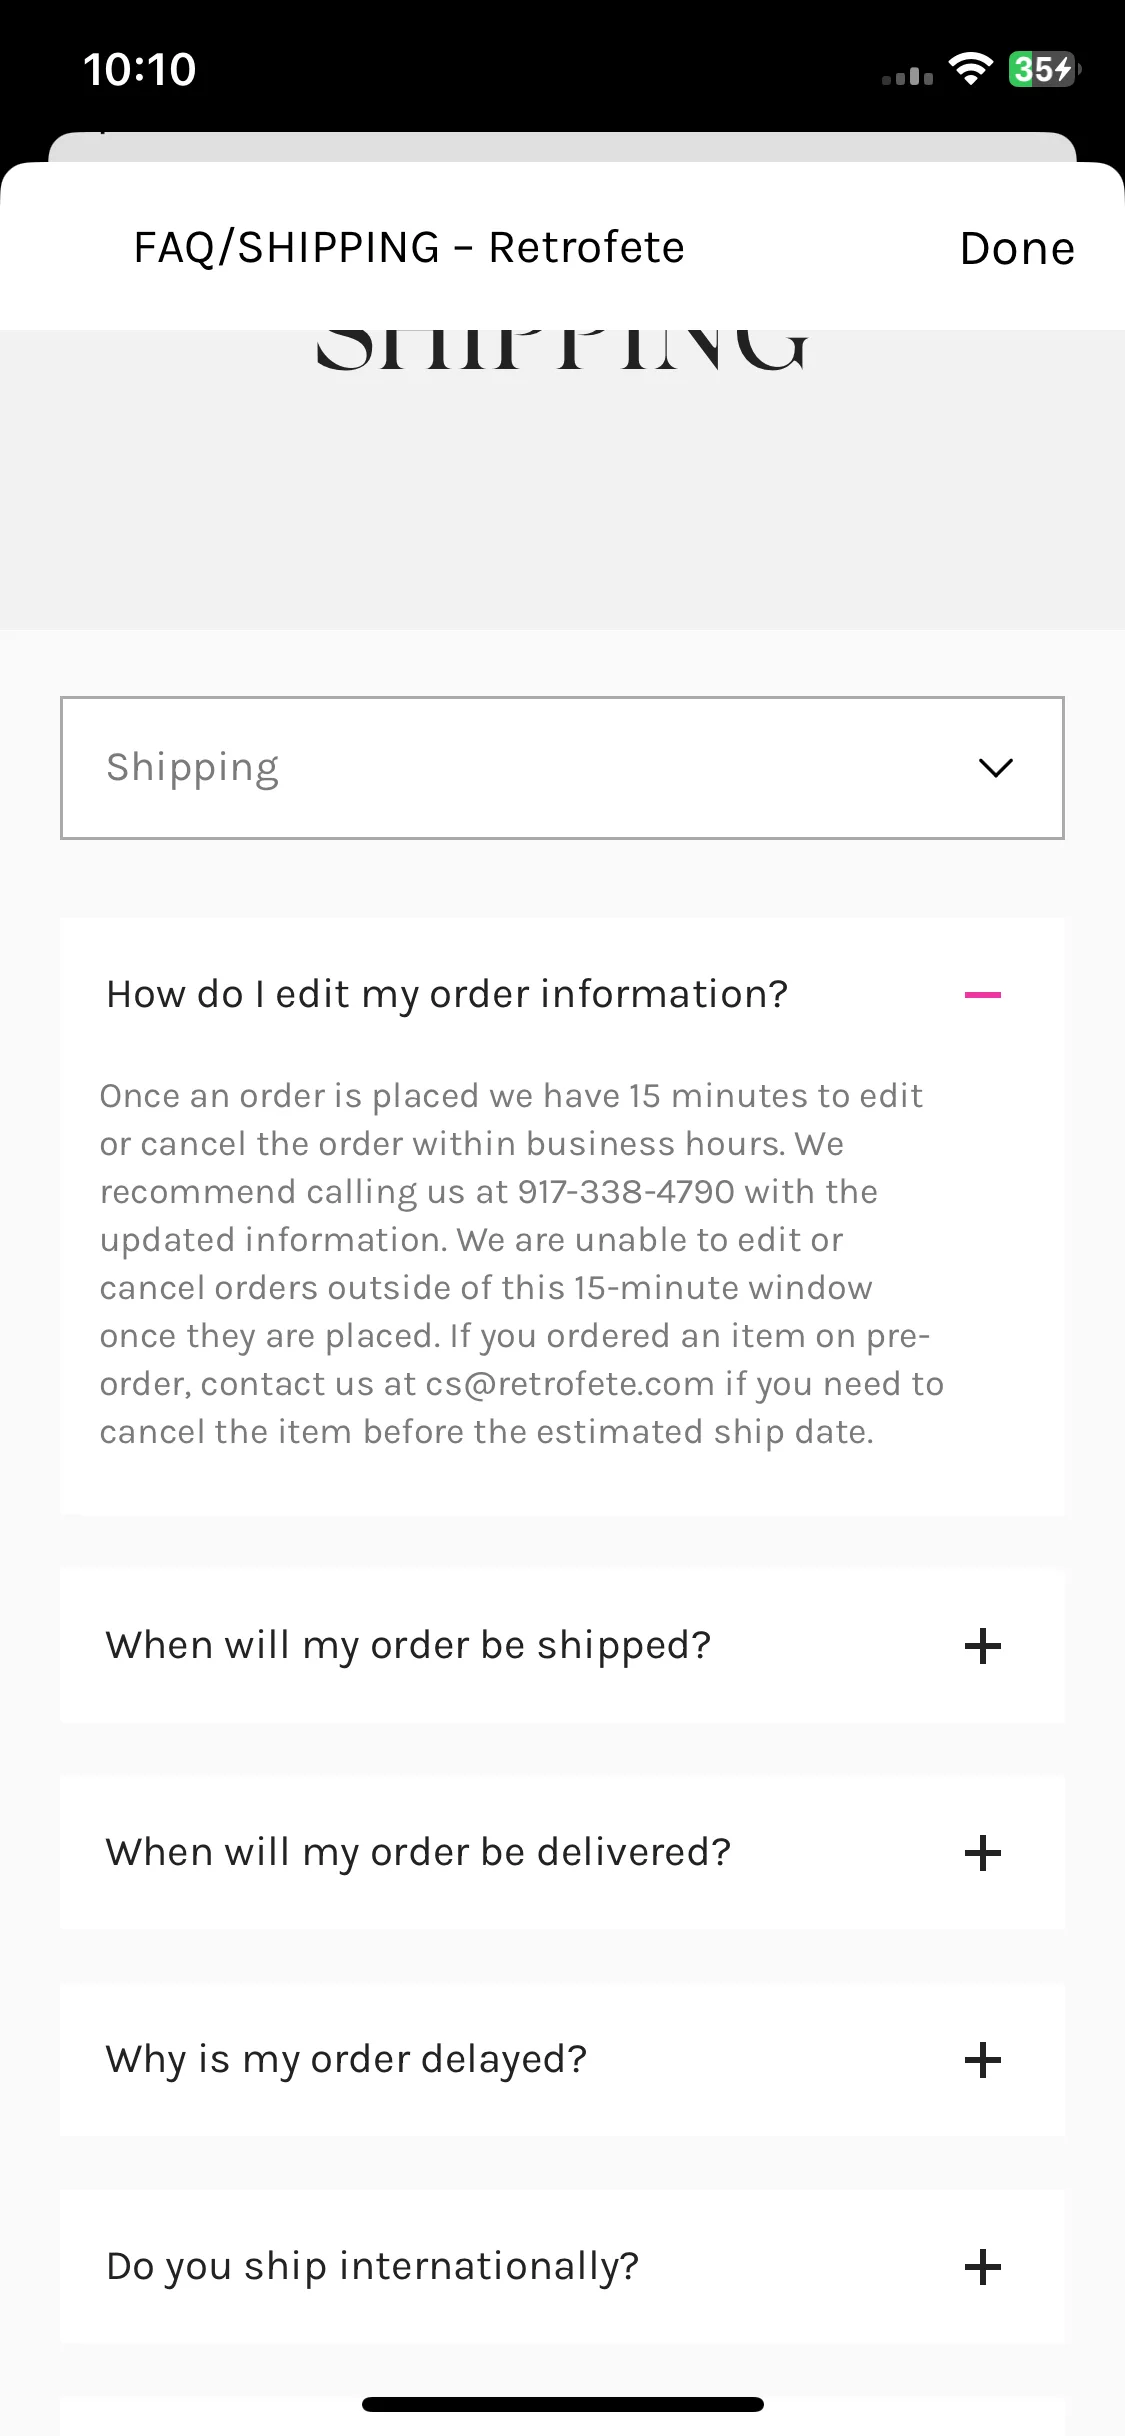Expand the 'When will my order be shipped?' question
The height and width of the screenshot is (2436, 1125).
pyautogui.click(x=562, y=1646)
